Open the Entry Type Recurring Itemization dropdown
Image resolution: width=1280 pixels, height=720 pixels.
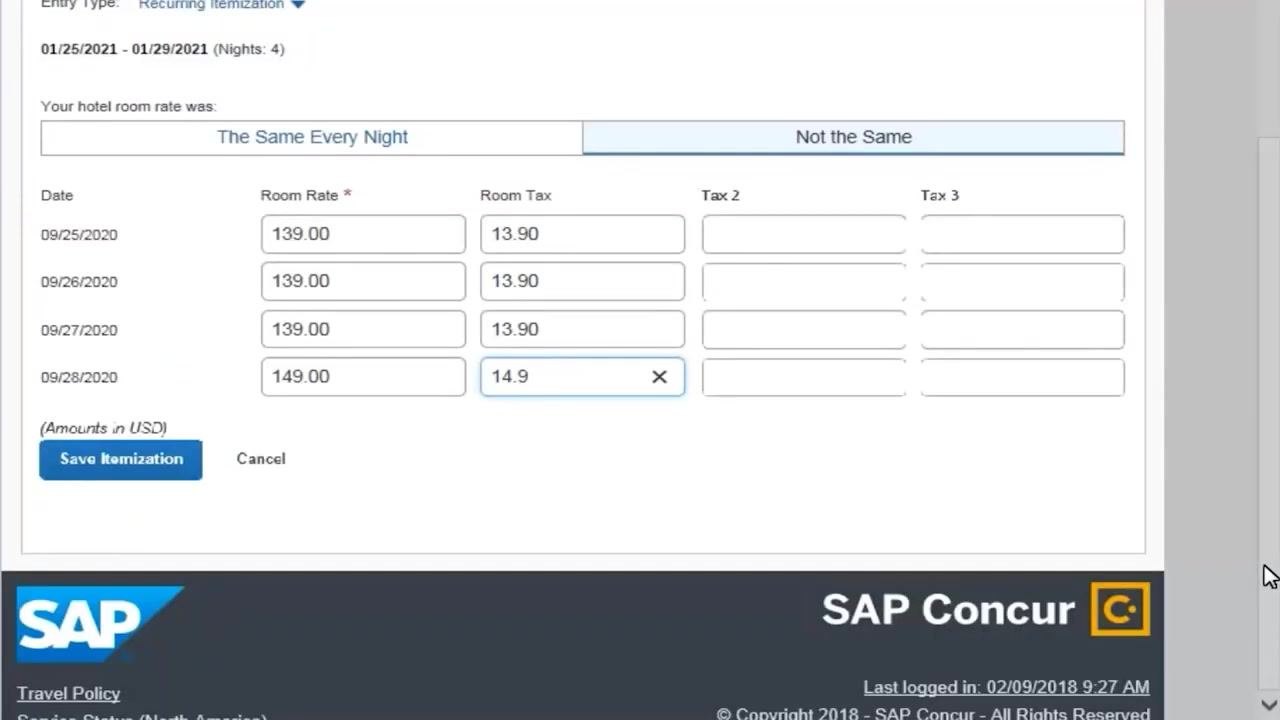[222, 5]
